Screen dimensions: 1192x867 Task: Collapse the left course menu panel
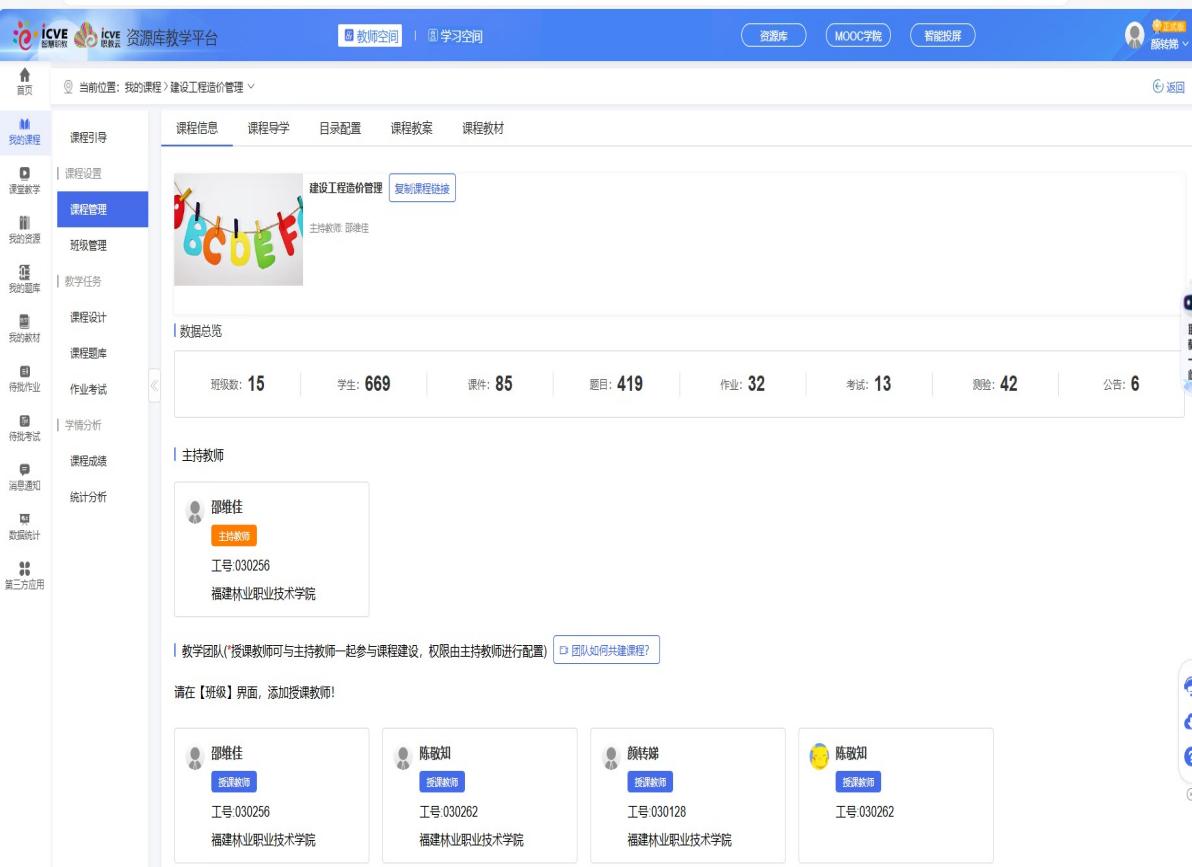click(154, 386)
